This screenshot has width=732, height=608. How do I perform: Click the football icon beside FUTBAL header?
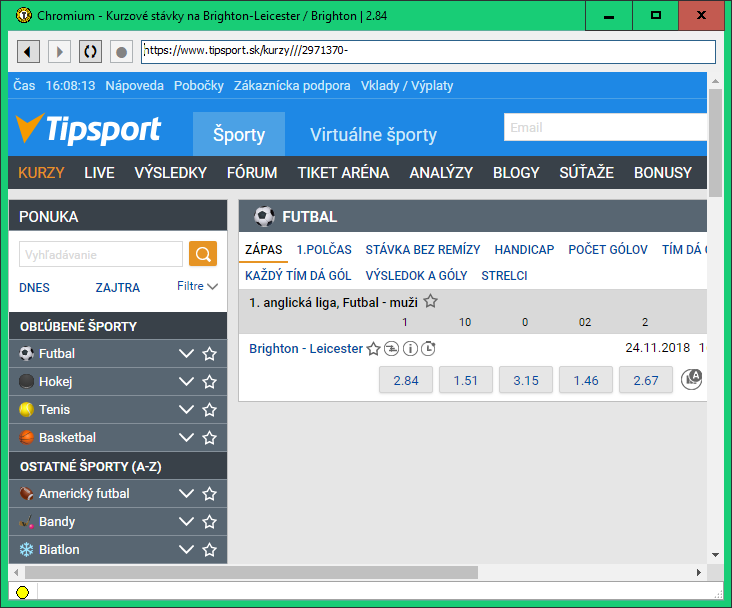(264, 217)
